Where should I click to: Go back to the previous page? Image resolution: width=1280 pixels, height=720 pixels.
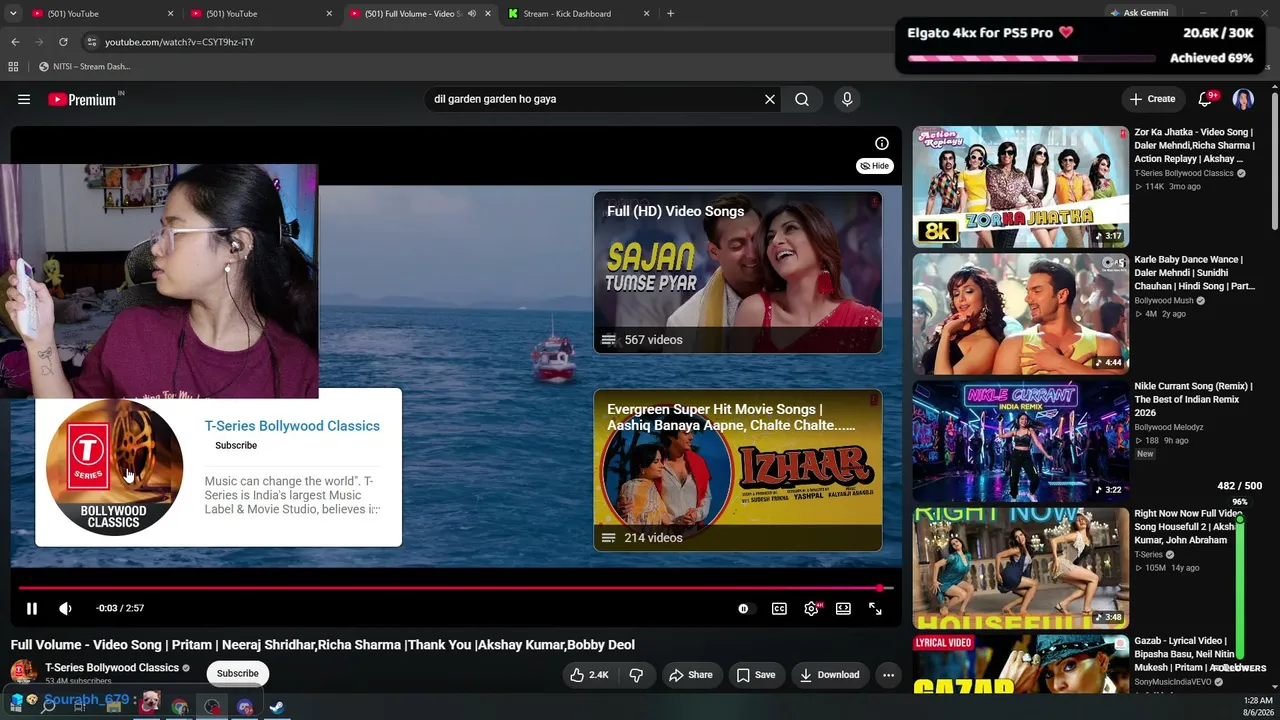click(x=15, y=42)
